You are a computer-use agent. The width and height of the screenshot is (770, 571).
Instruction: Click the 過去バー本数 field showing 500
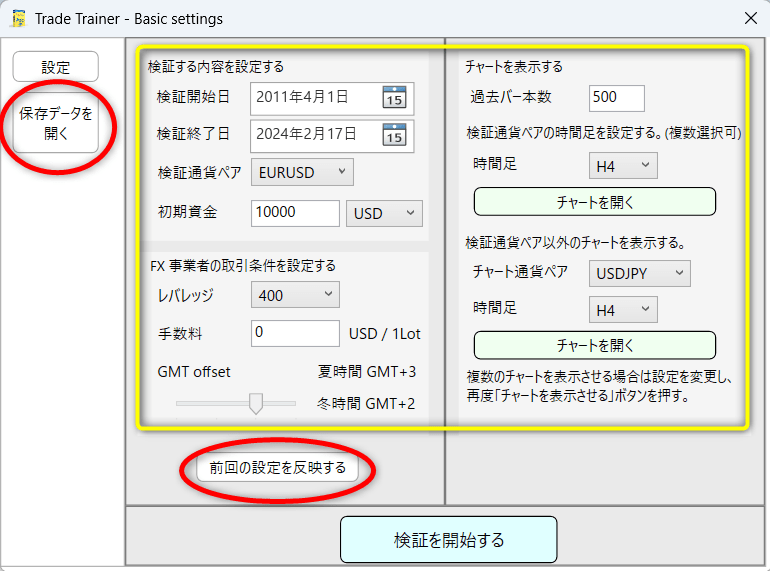[x=617, y=98]
